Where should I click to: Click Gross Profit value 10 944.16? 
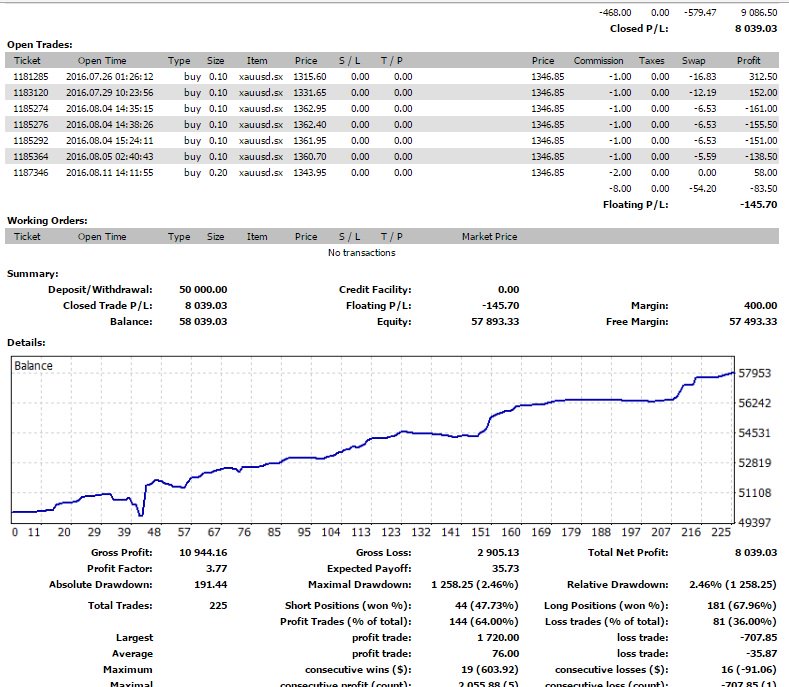(x=203, y=553)
